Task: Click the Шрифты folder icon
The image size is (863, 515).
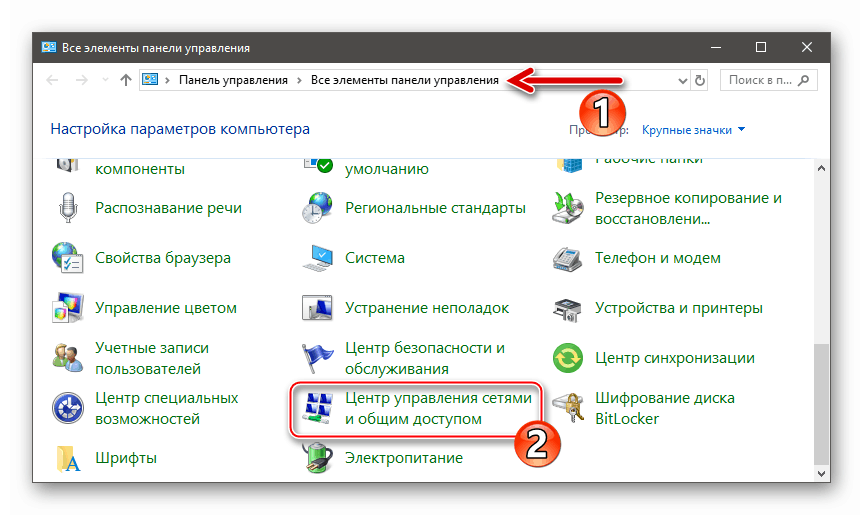Action: [68, 458]
